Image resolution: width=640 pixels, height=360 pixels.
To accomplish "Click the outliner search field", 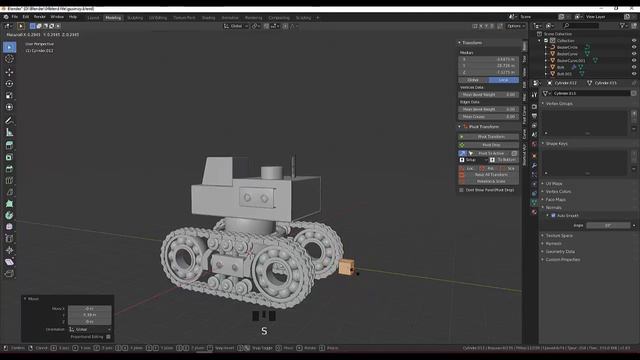I will tap(580, 26).
